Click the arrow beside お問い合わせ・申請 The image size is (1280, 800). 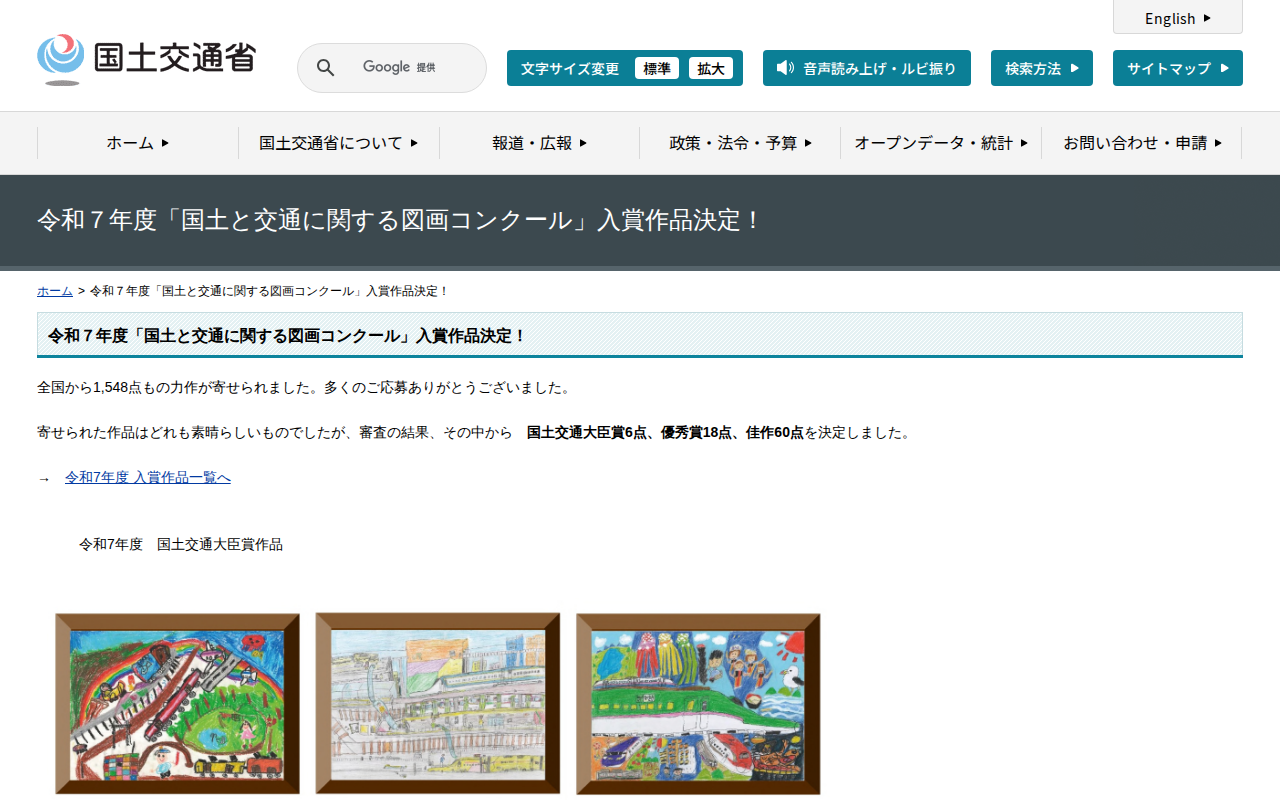point(1218,143)
